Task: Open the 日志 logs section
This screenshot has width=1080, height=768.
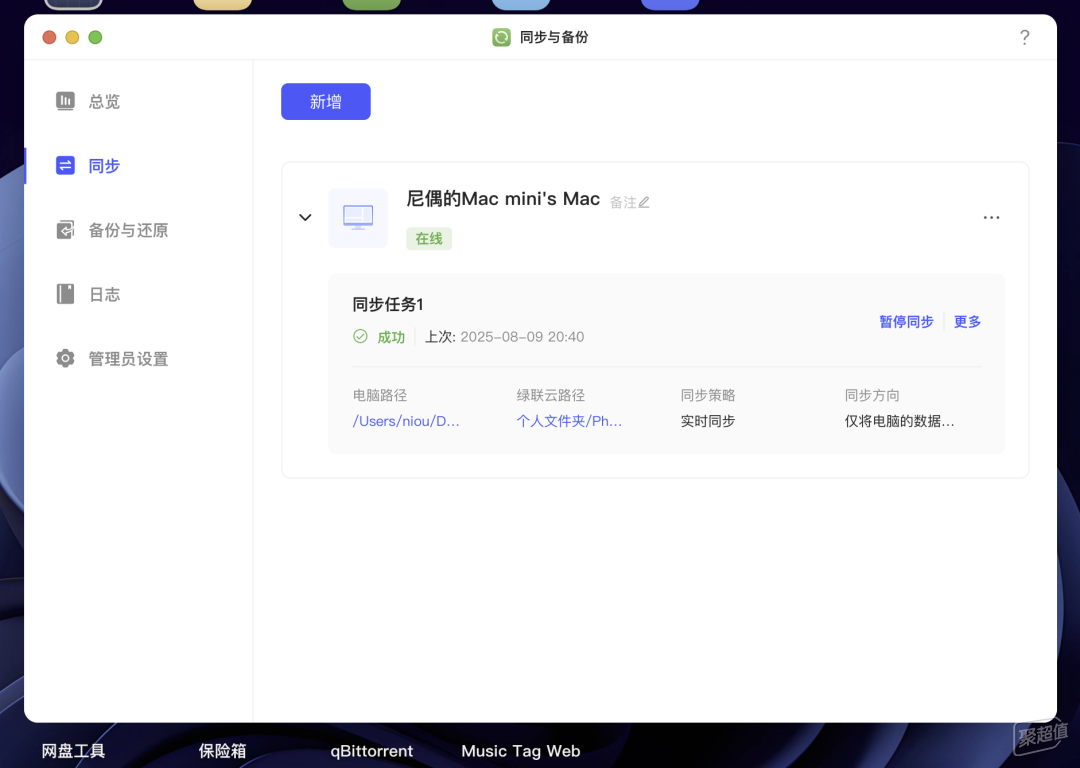Action: (104, 295)
